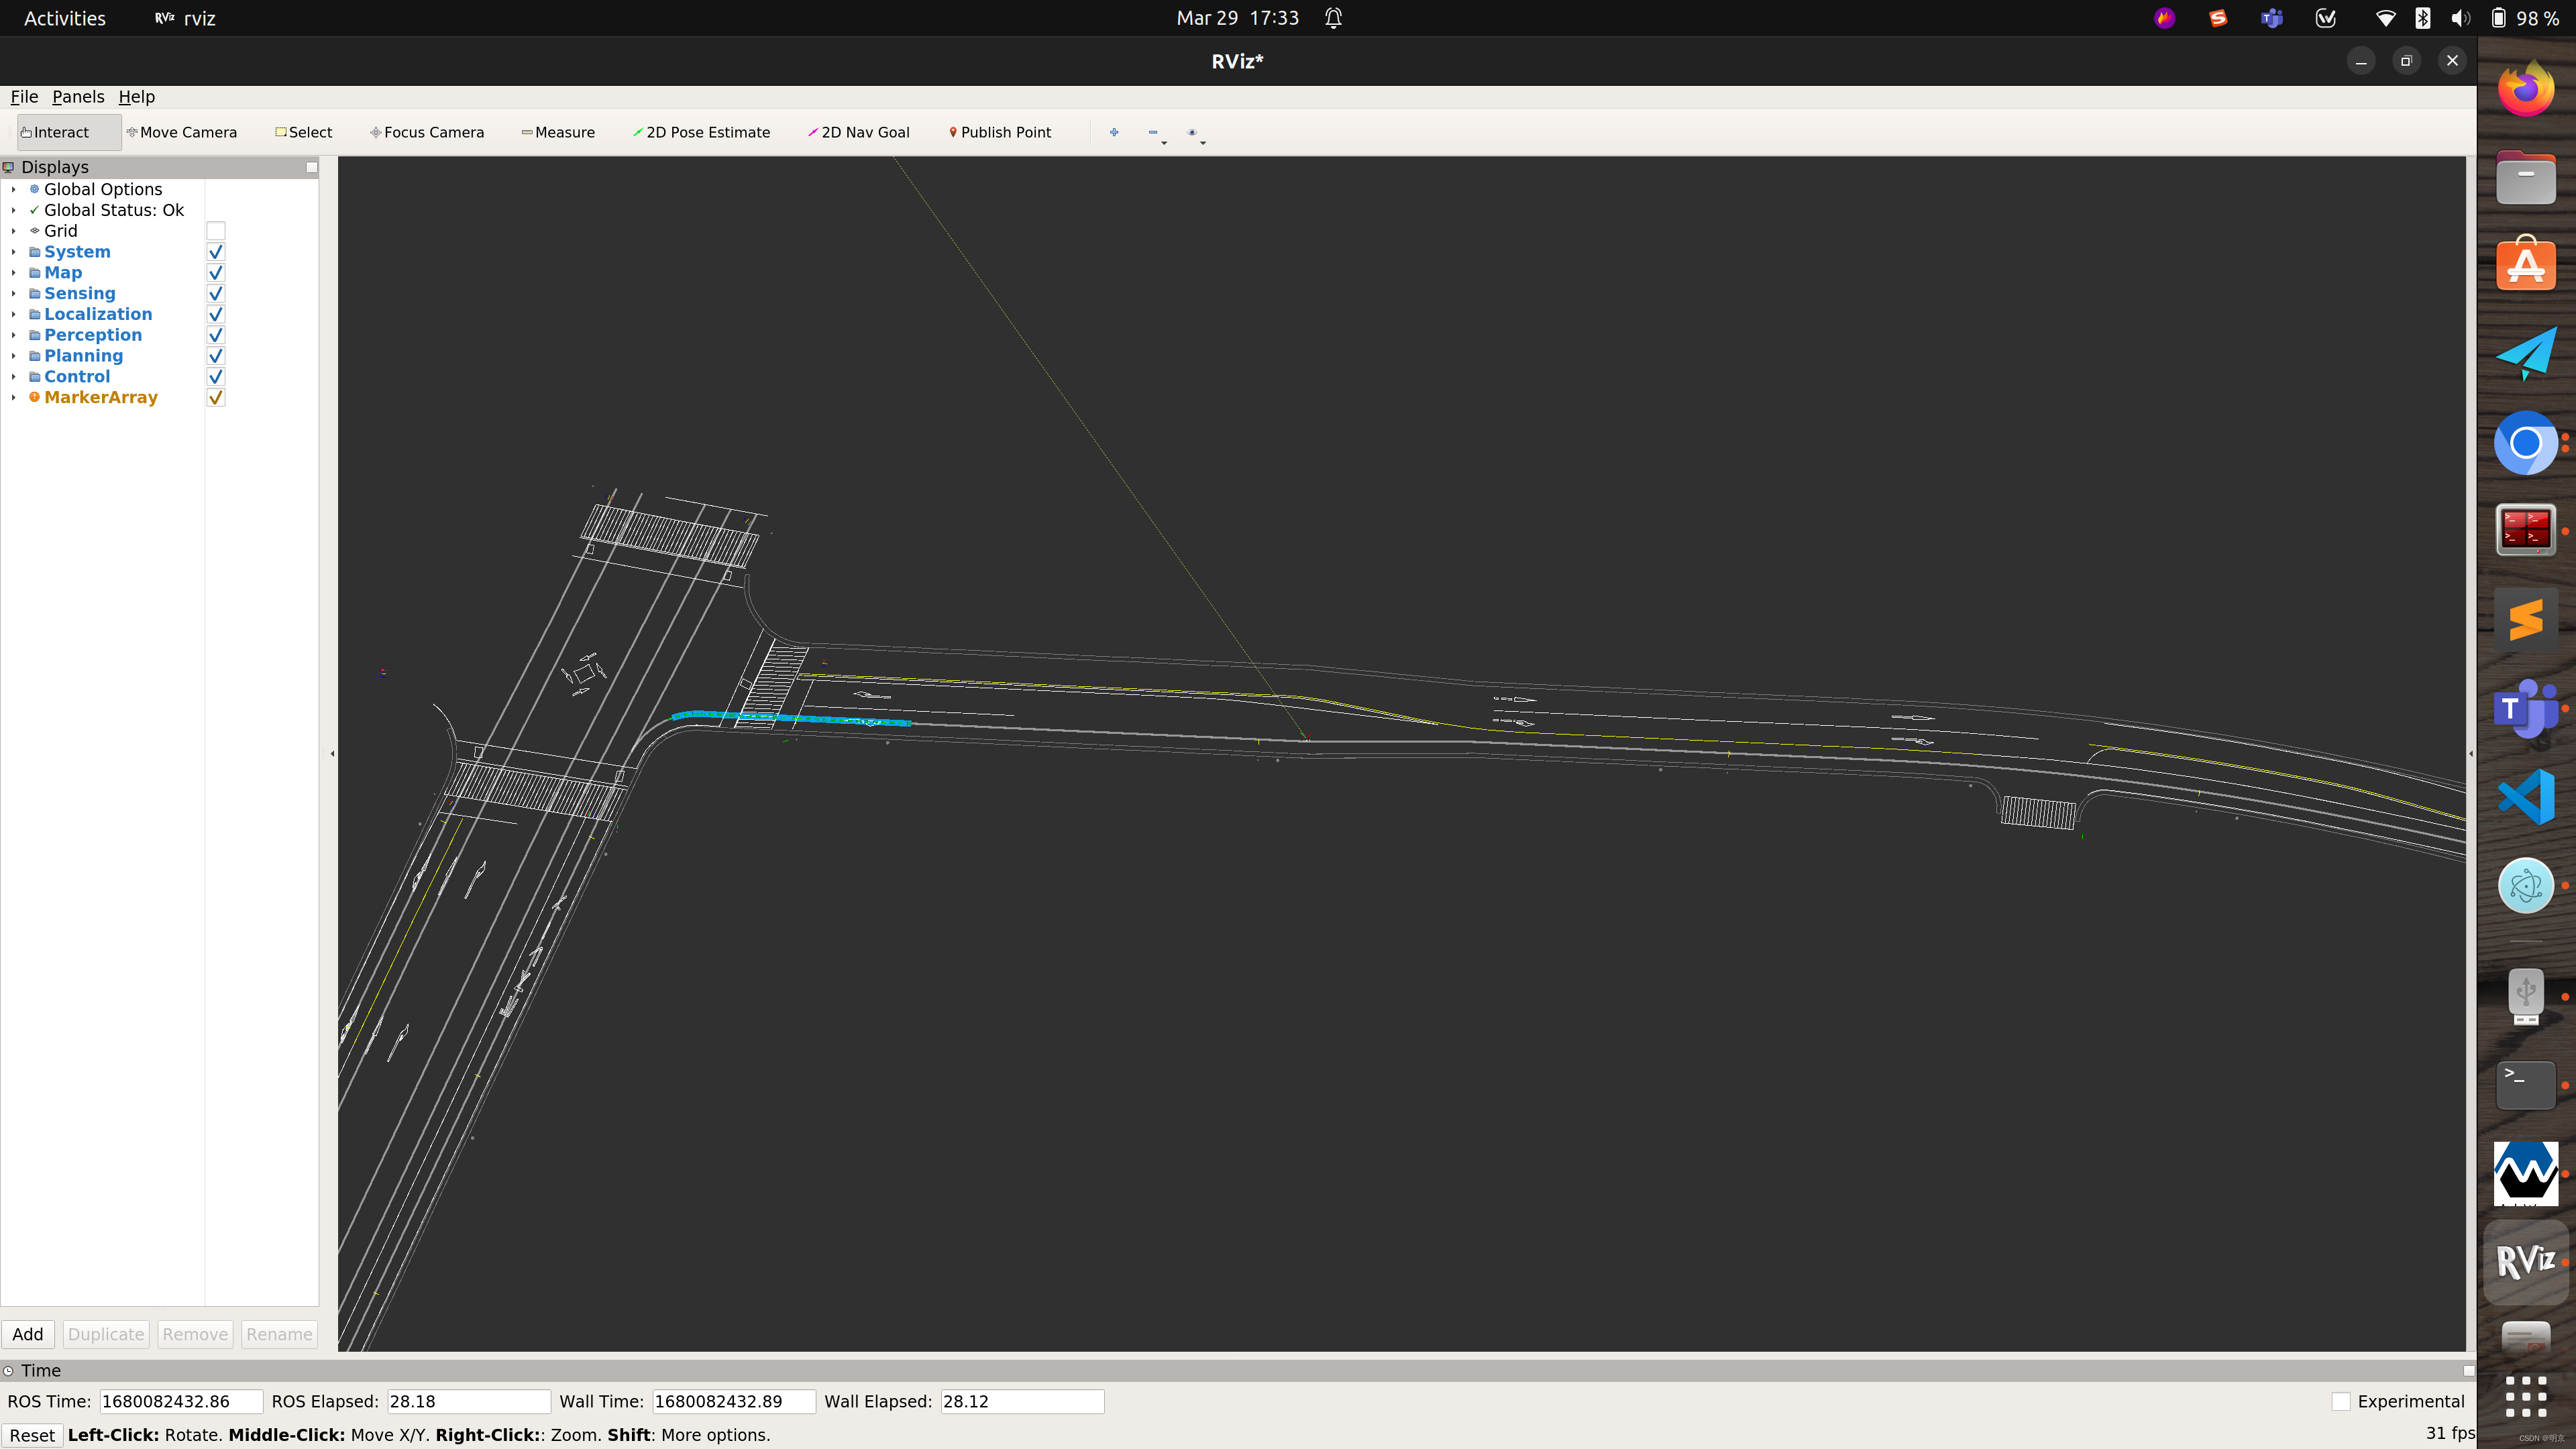Viewport: 2576px width, 1449px height.
Task: Click the blue plus add-tool icon
Action: tap(1114, 132)
